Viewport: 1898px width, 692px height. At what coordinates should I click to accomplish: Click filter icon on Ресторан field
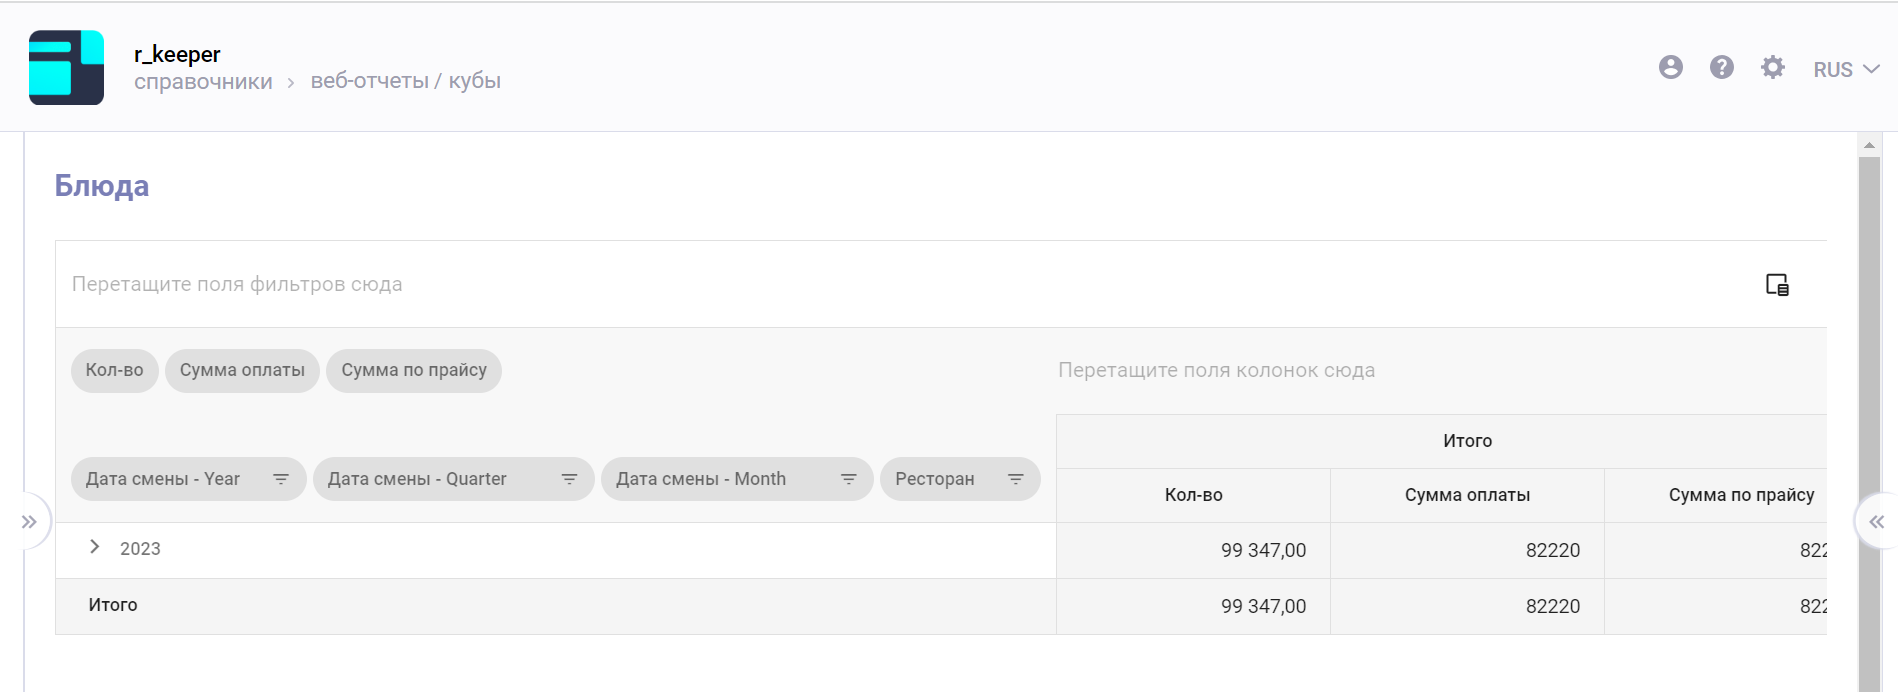(1015, 479)
